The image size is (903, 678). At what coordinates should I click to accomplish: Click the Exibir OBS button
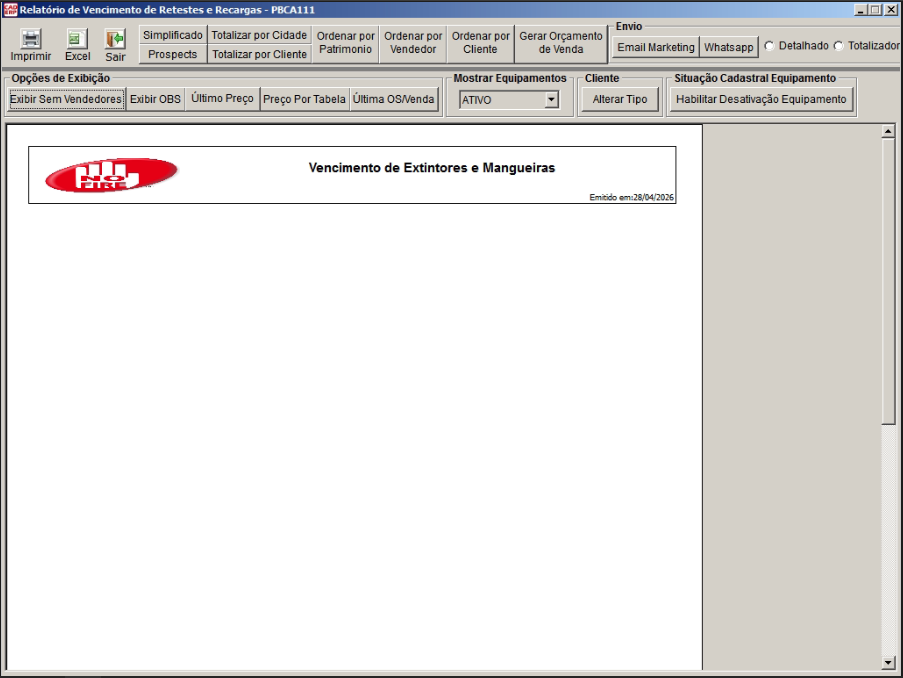click(x=155, y=99)
